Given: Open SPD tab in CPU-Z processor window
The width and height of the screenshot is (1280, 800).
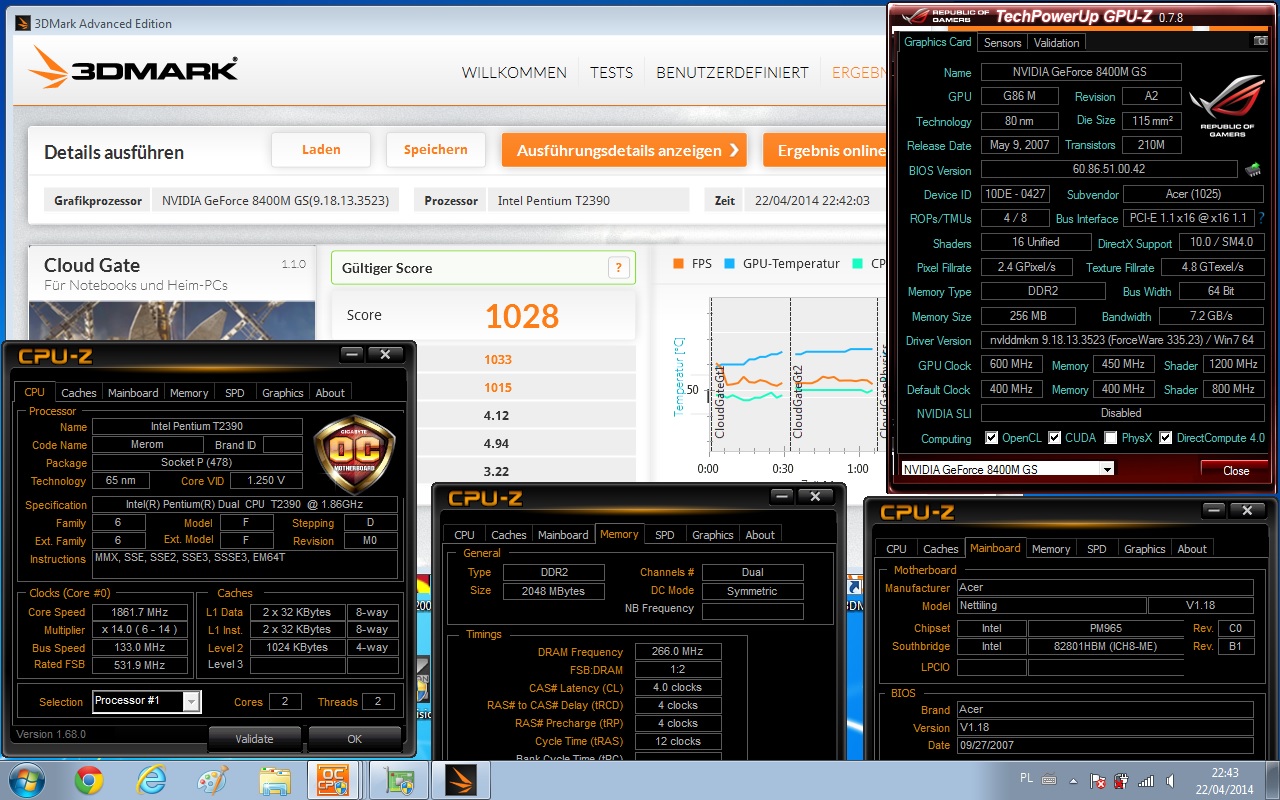Looking at the screenshot, I should [x=235, y=393].
